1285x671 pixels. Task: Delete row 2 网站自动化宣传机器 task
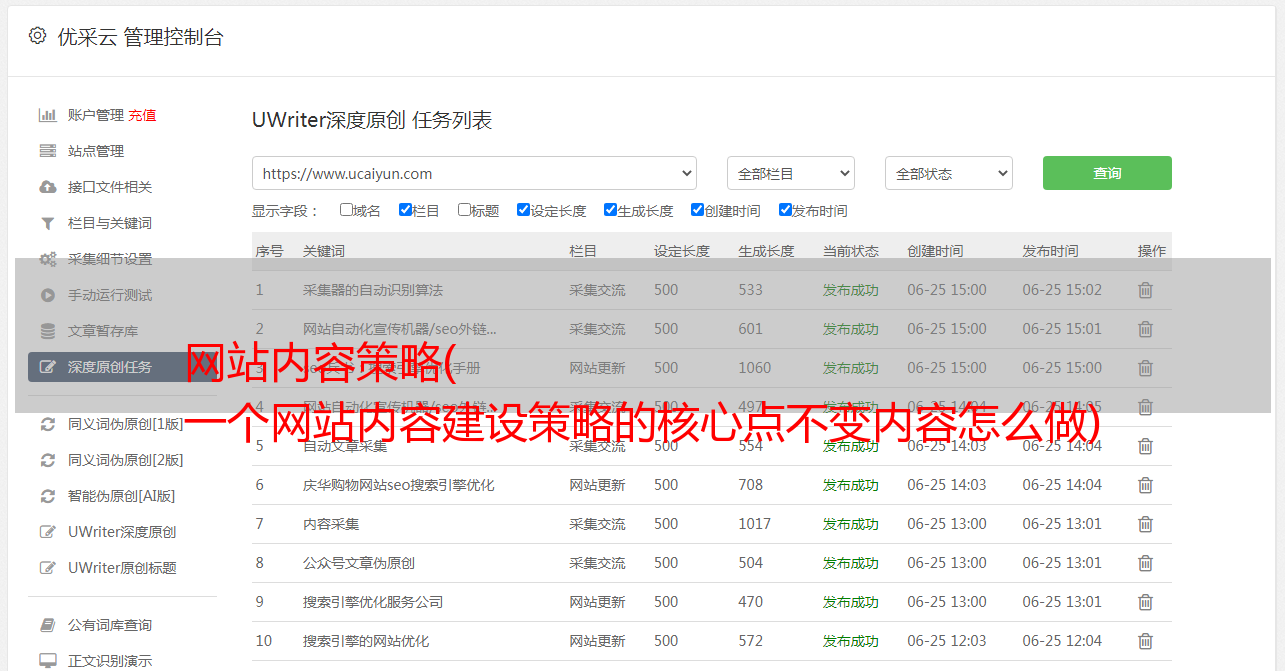coord(1145,329)
